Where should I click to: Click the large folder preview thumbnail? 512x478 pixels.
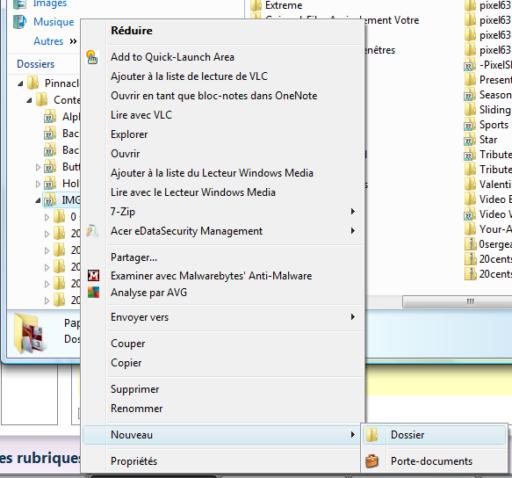click(29, 333)
